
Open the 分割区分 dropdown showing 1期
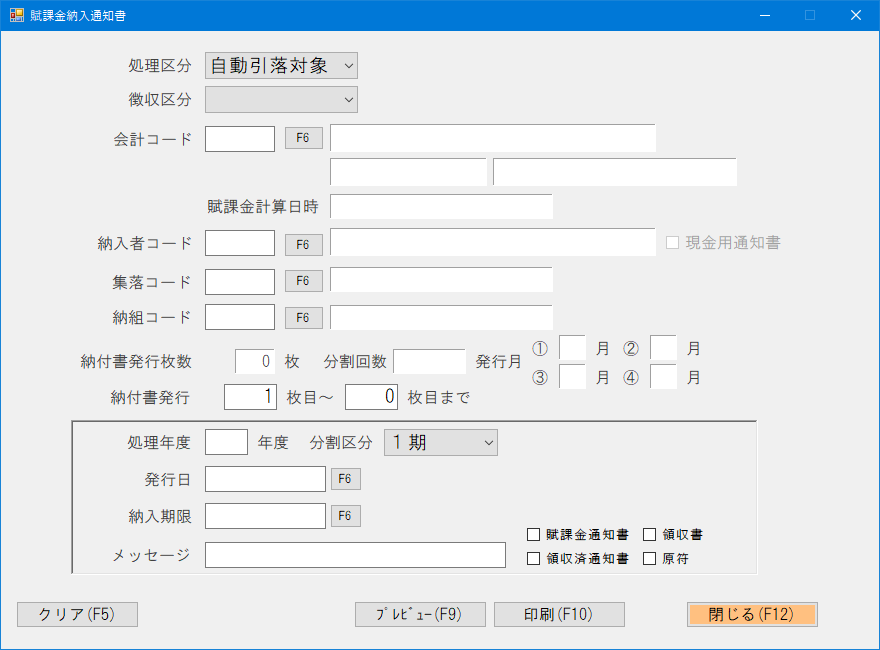[x=440, y=442]
